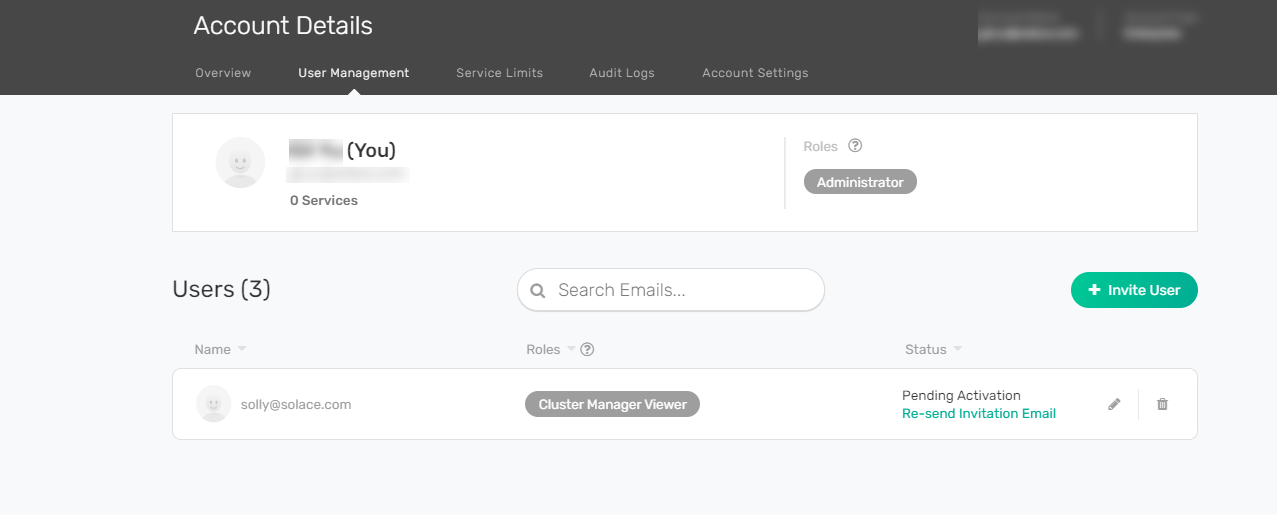Switch to the Overview tab

pyautogui.click(x=223, y=73)
